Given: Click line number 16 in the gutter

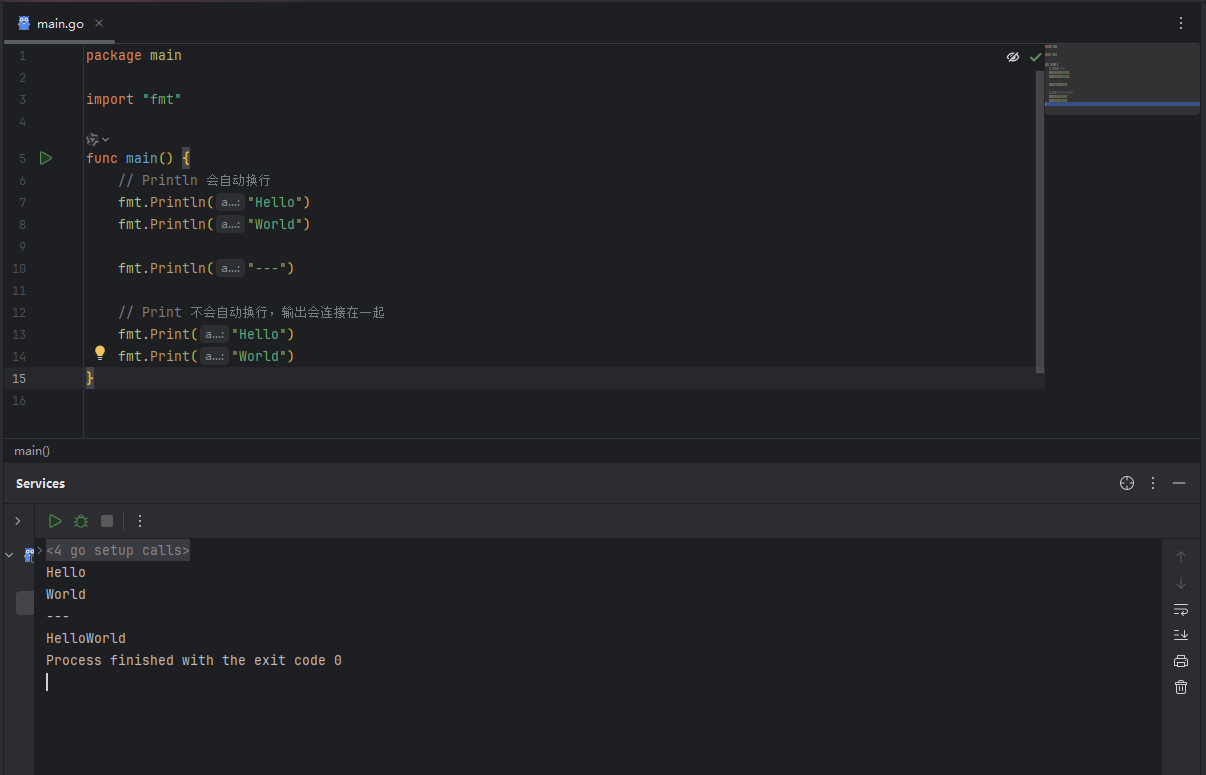Looking at the screenshot, I should point(20,400).
